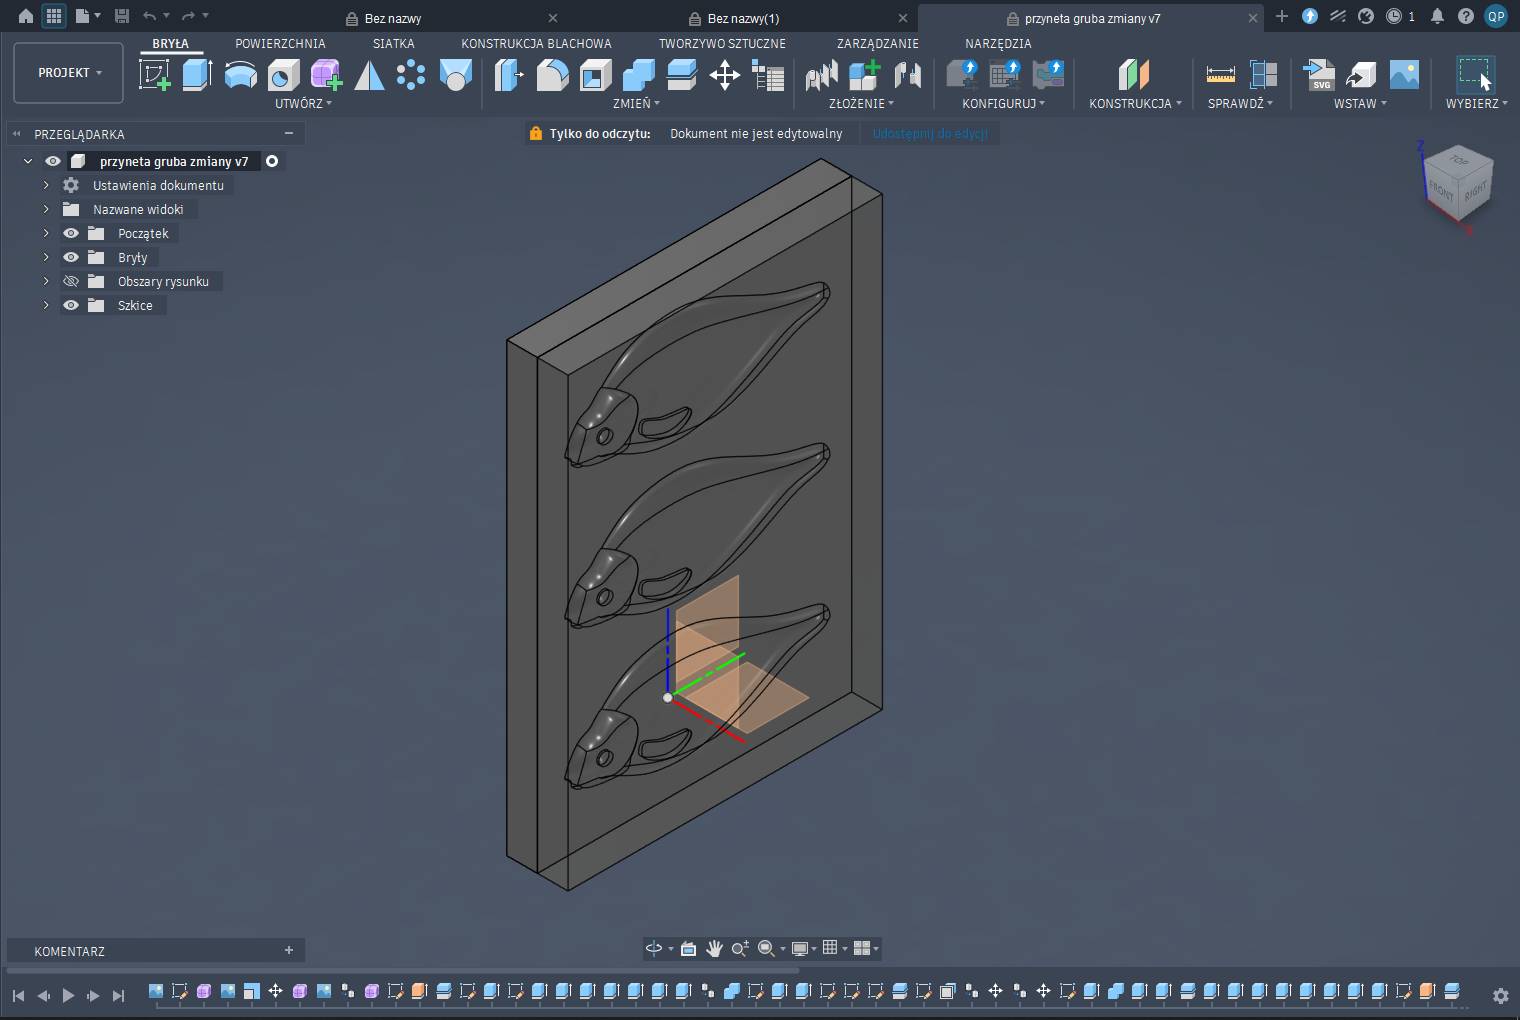Click the Create Form purple box icon
Image resolution: width=1520 pixels, height=1020 pixels.
pos(326,75)
